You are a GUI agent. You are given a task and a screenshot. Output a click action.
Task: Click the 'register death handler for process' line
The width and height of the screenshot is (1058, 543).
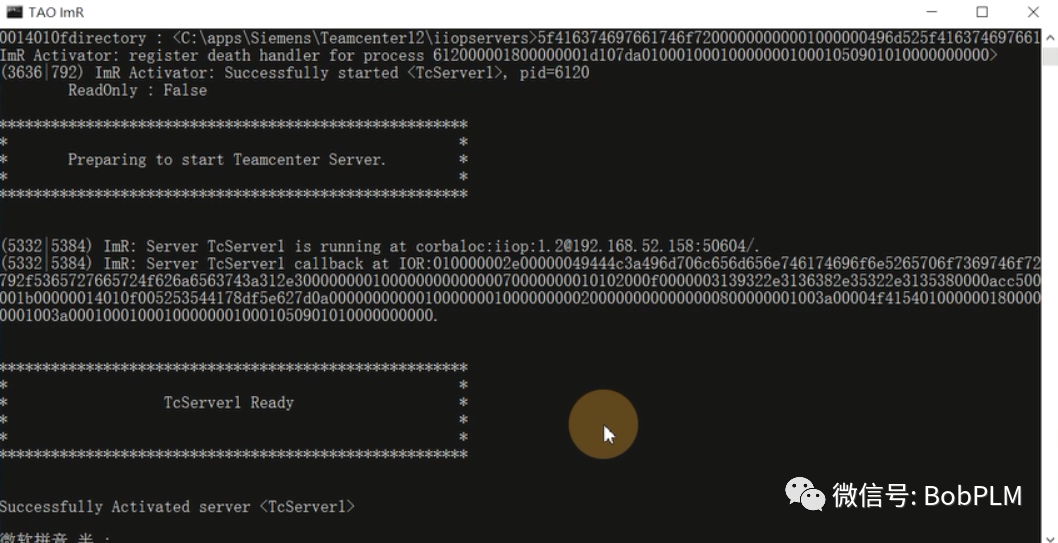[x=499, y=55]
